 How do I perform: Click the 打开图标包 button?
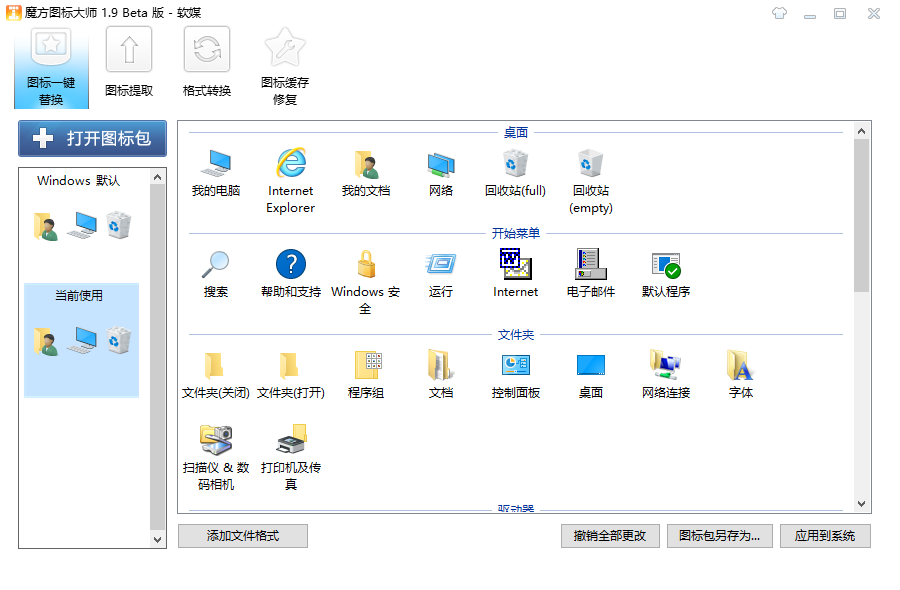pos(92,138)
